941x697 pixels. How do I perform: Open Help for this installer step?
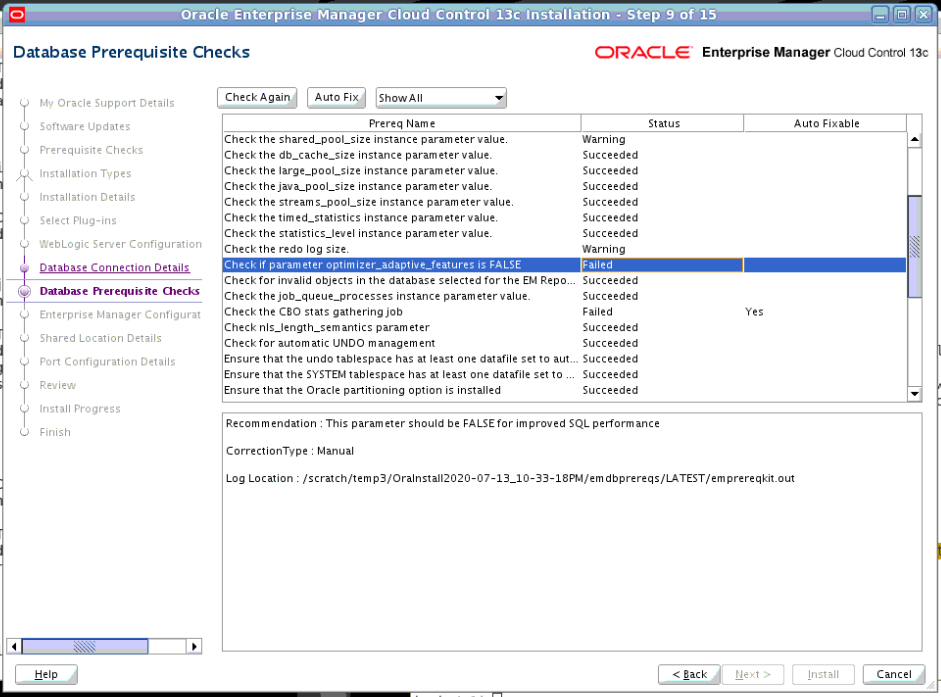45,674
